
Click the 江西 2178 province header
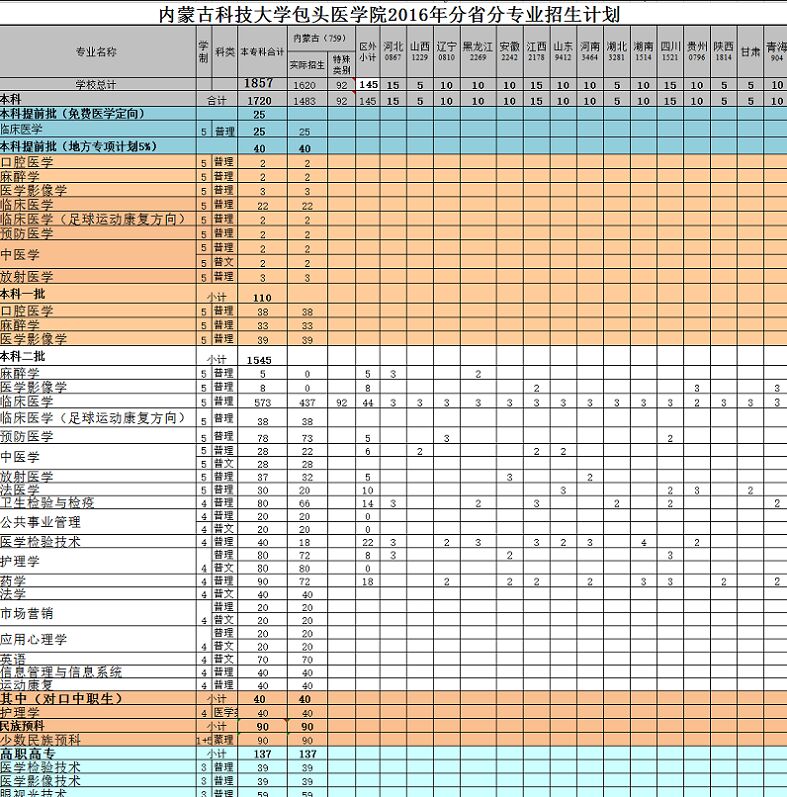536,51
